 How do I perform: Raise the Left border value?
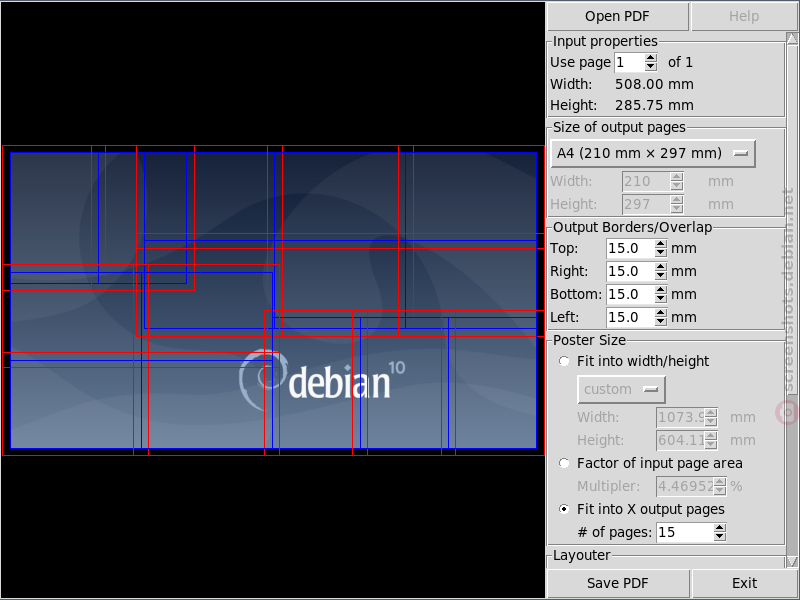click(661, 313)
